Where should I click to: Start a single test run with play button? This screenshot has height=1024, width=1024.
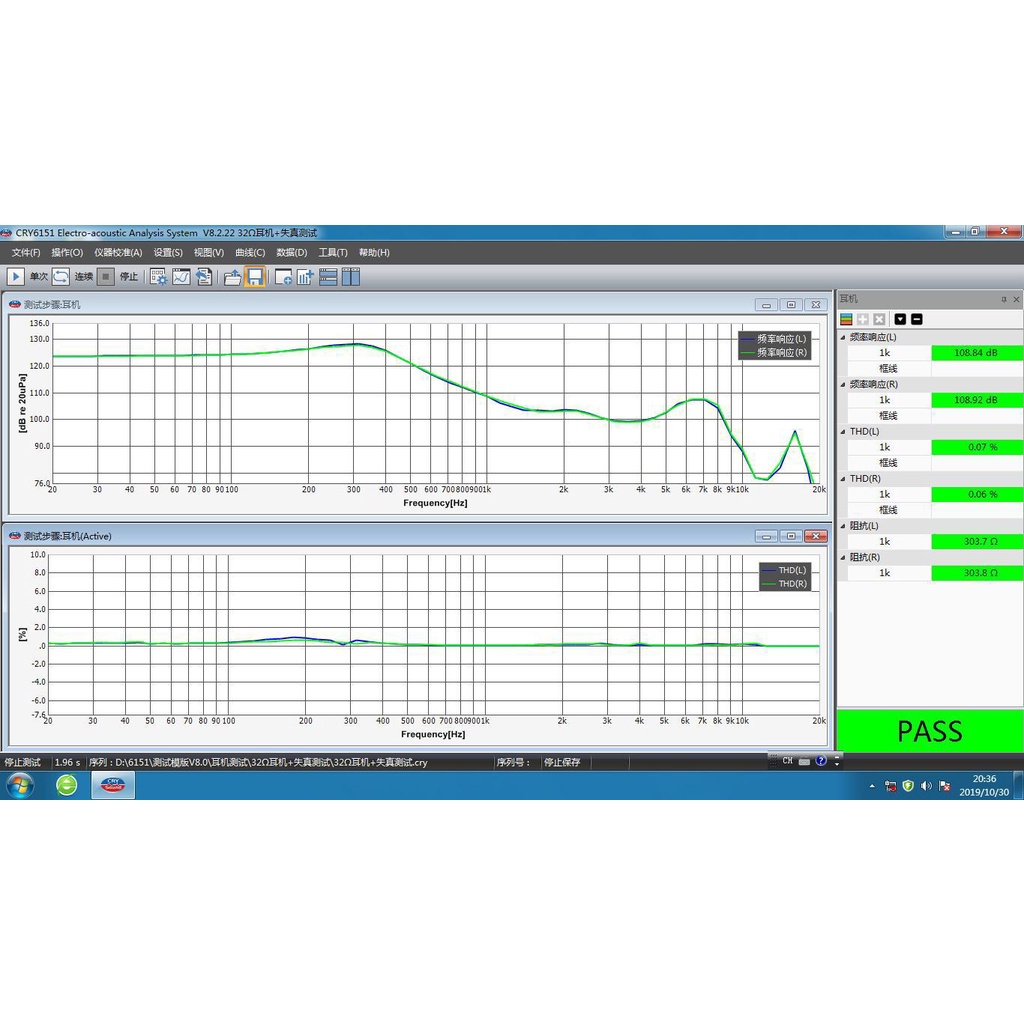click(16, 277)
